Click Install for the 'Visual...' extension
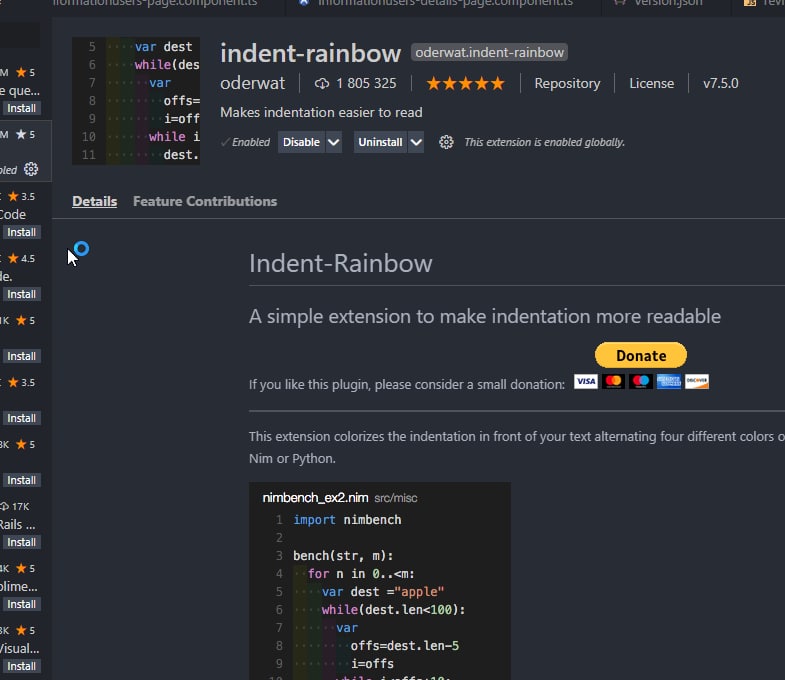The height and width of the screenshot is (680, 785). [x=21, y=666]
